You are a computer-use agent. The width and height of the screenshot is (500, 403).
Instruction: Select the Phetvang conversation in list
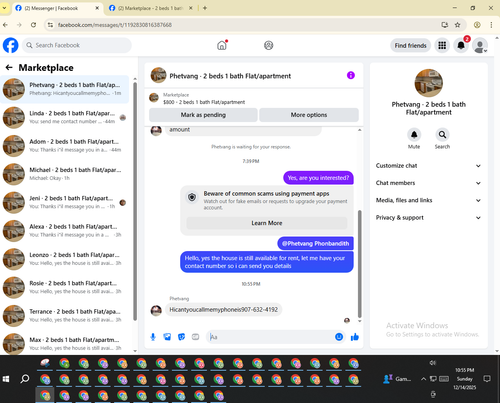tap(65, 89)
